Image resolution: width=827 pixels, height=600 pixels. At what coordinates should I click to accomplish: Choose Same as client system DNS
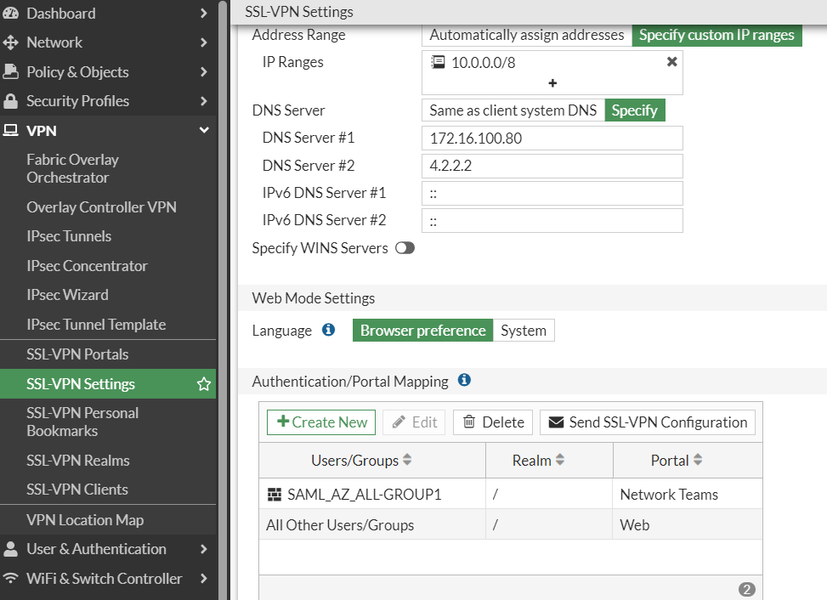coord(513,110)
